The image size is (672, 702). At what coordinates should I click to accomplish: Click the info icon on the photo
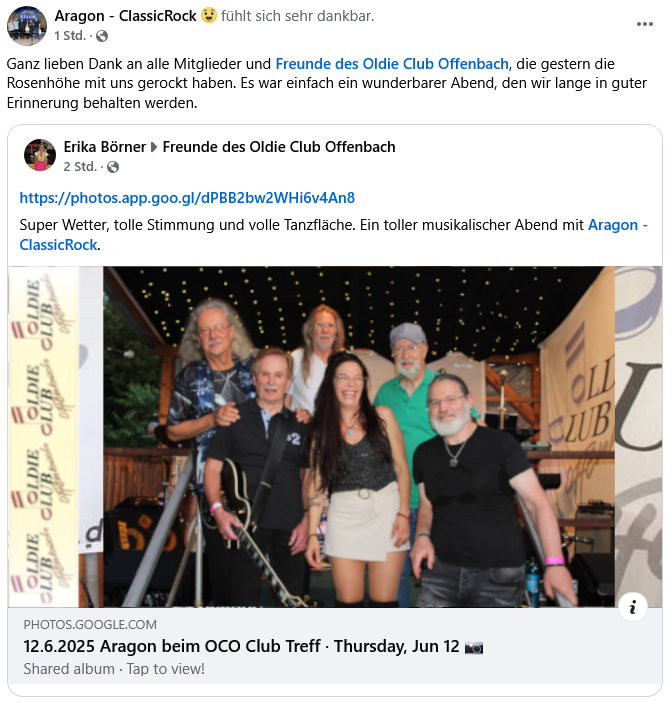coord(633,608)
